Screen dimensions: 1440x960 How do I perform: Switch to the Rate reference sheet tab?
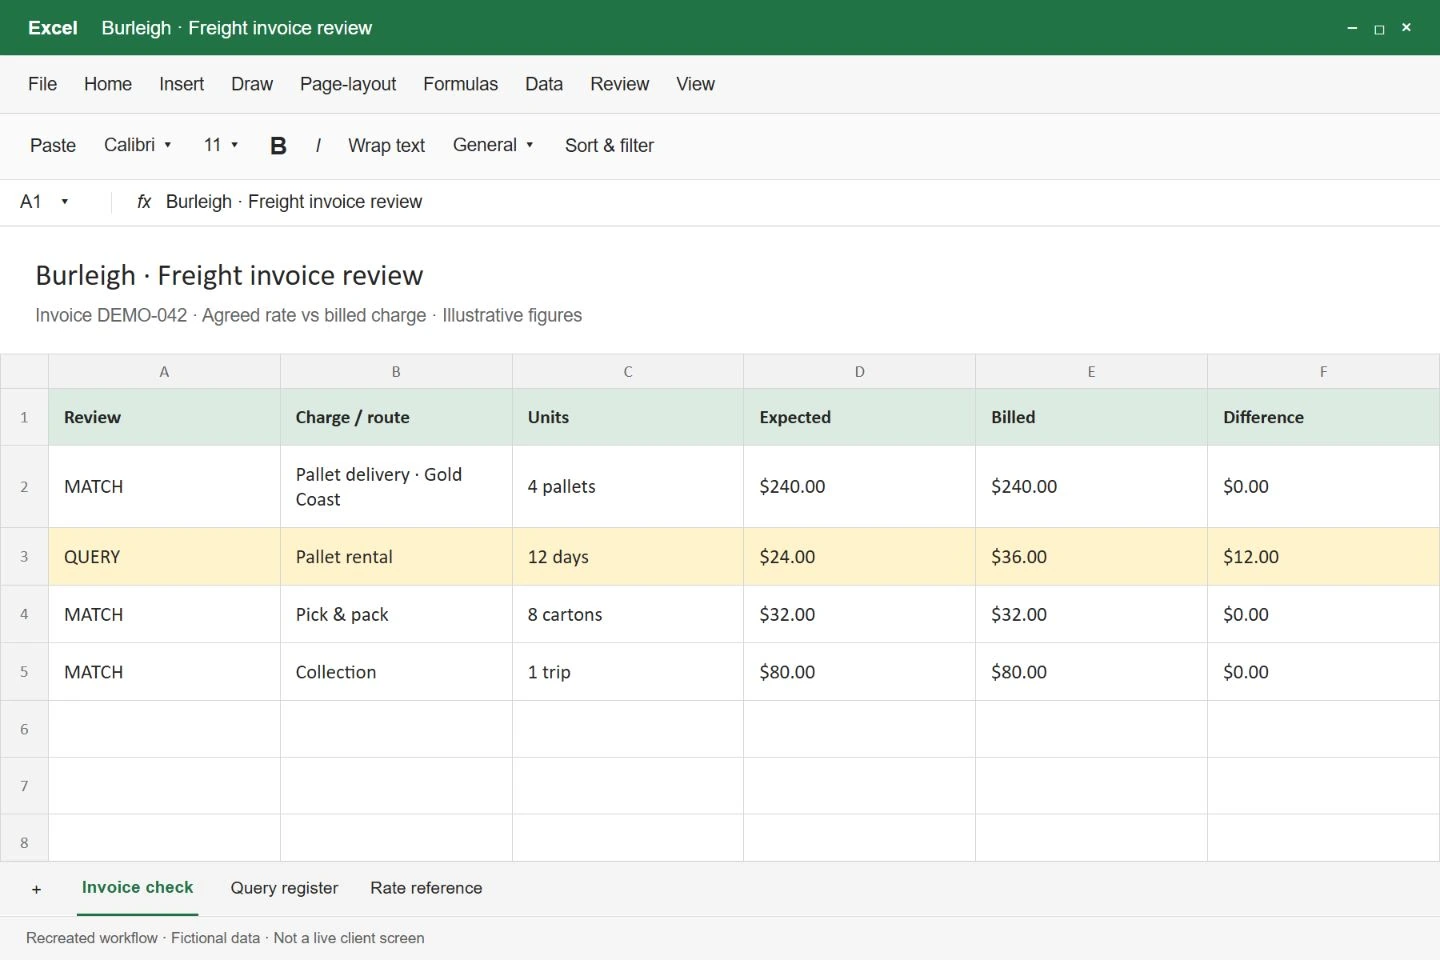click(426, 888)
